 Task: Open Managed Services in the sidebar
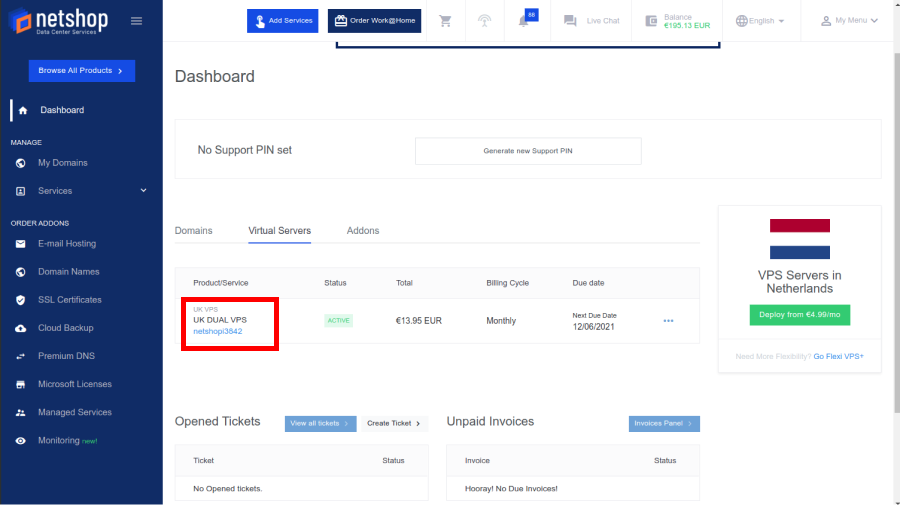75,413
